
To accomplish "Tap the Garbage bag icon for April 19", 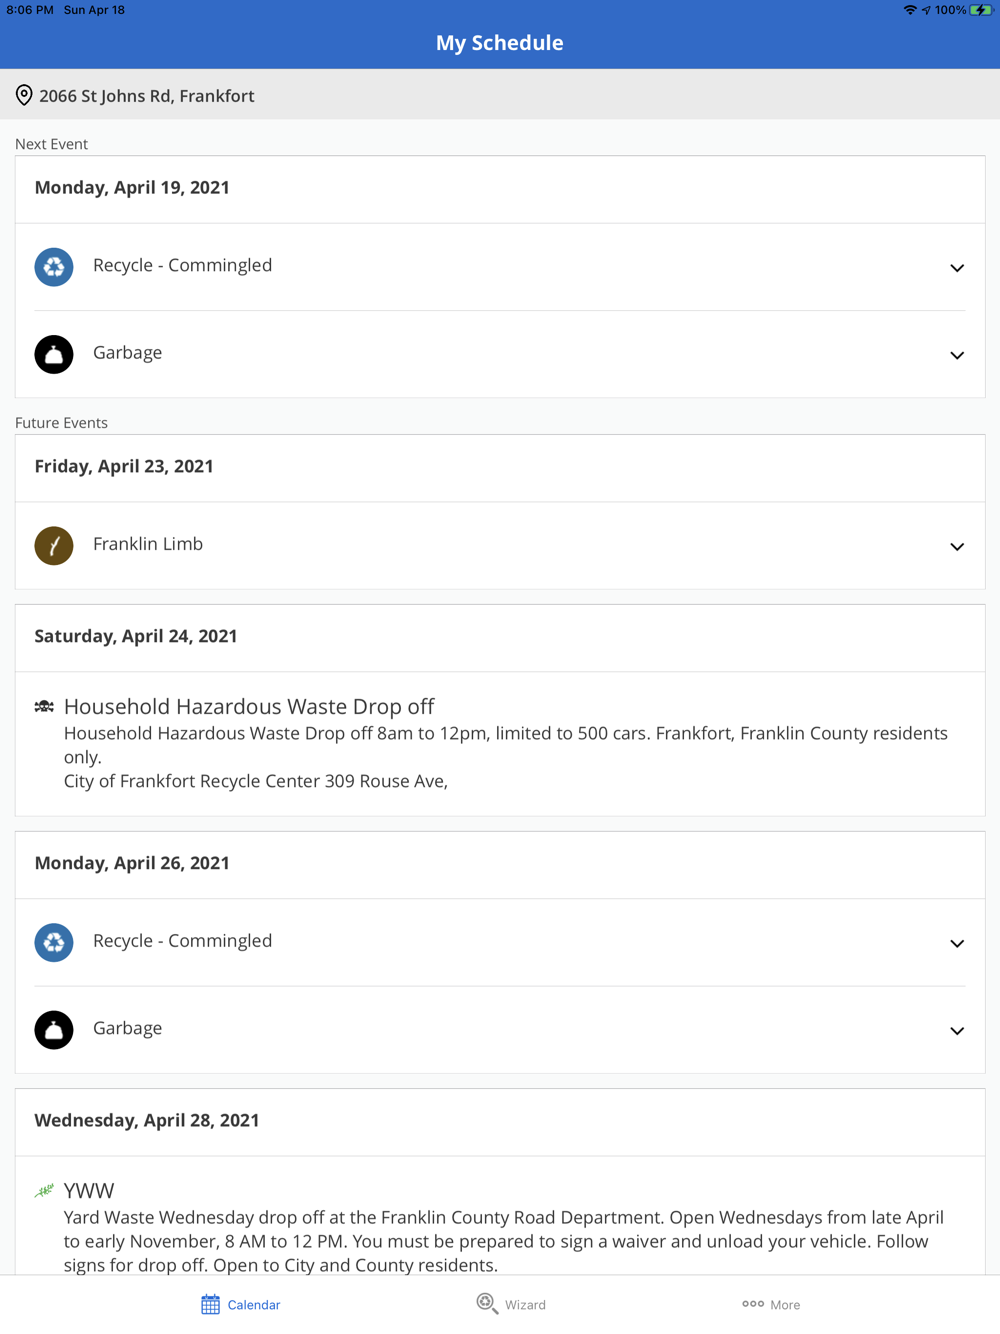I will tap(54, 354).
